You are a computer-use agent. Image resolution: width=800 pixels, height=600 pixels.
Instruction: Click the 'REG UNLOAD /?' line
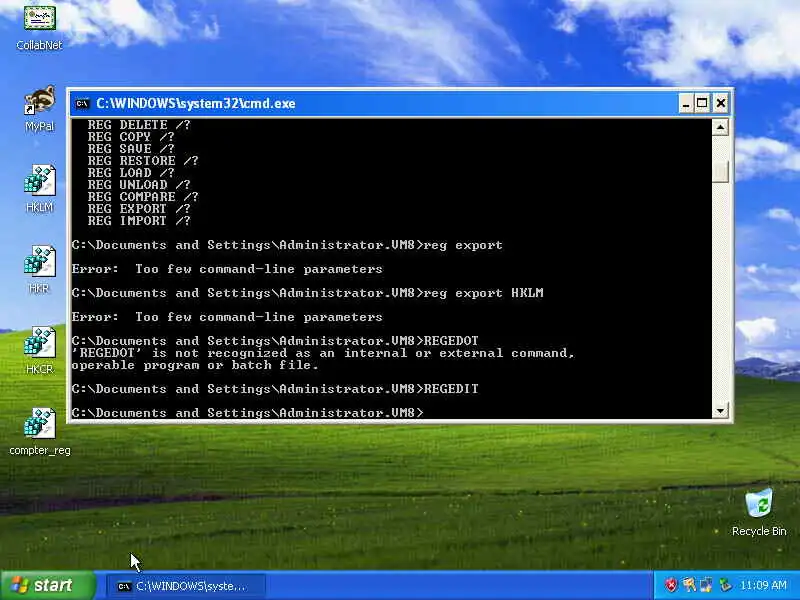[x=139, y=185]
